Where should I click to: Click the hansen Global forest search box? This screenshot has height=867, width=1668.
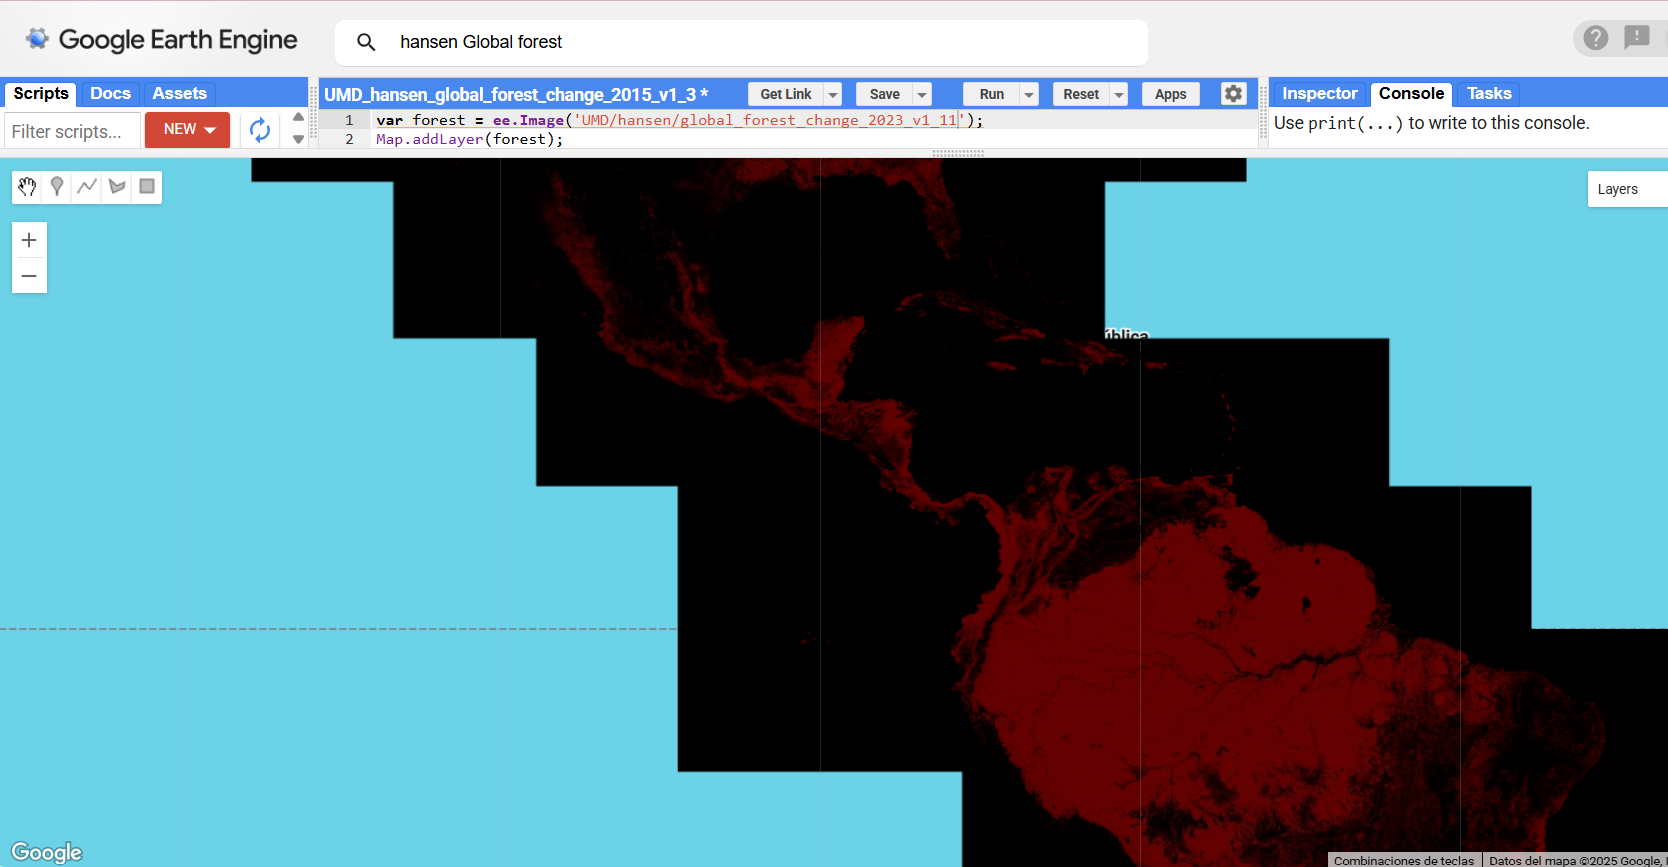point(741,42)
